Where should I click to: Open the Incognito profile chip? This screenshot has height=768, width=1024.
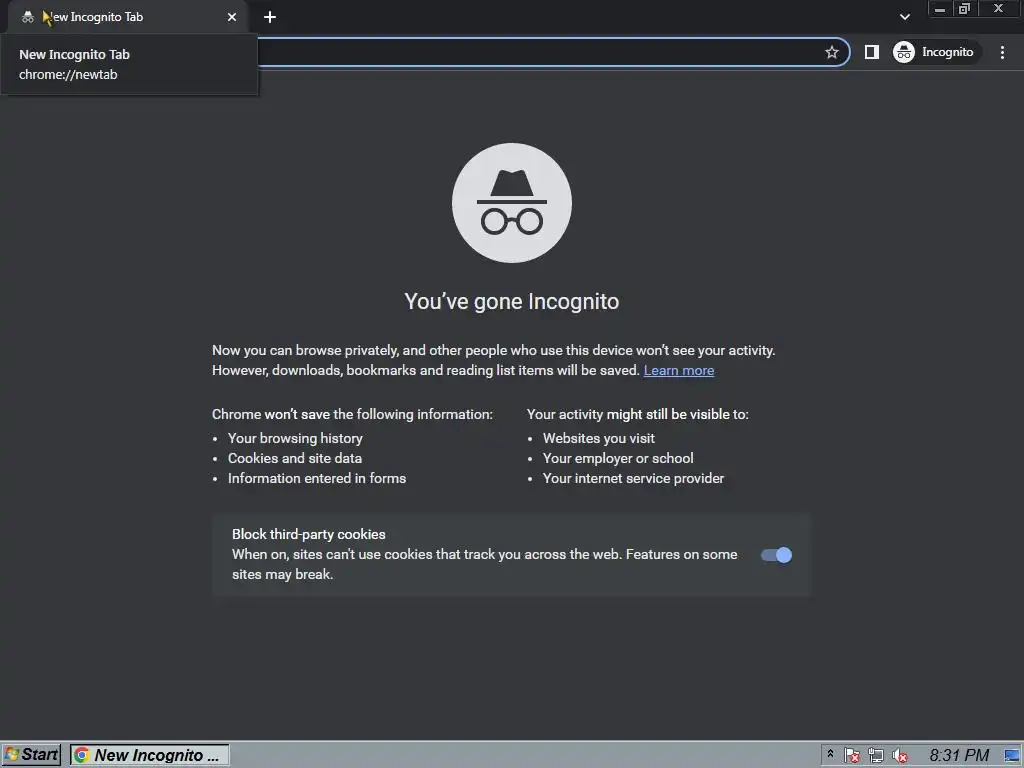(x=936, y=52)
